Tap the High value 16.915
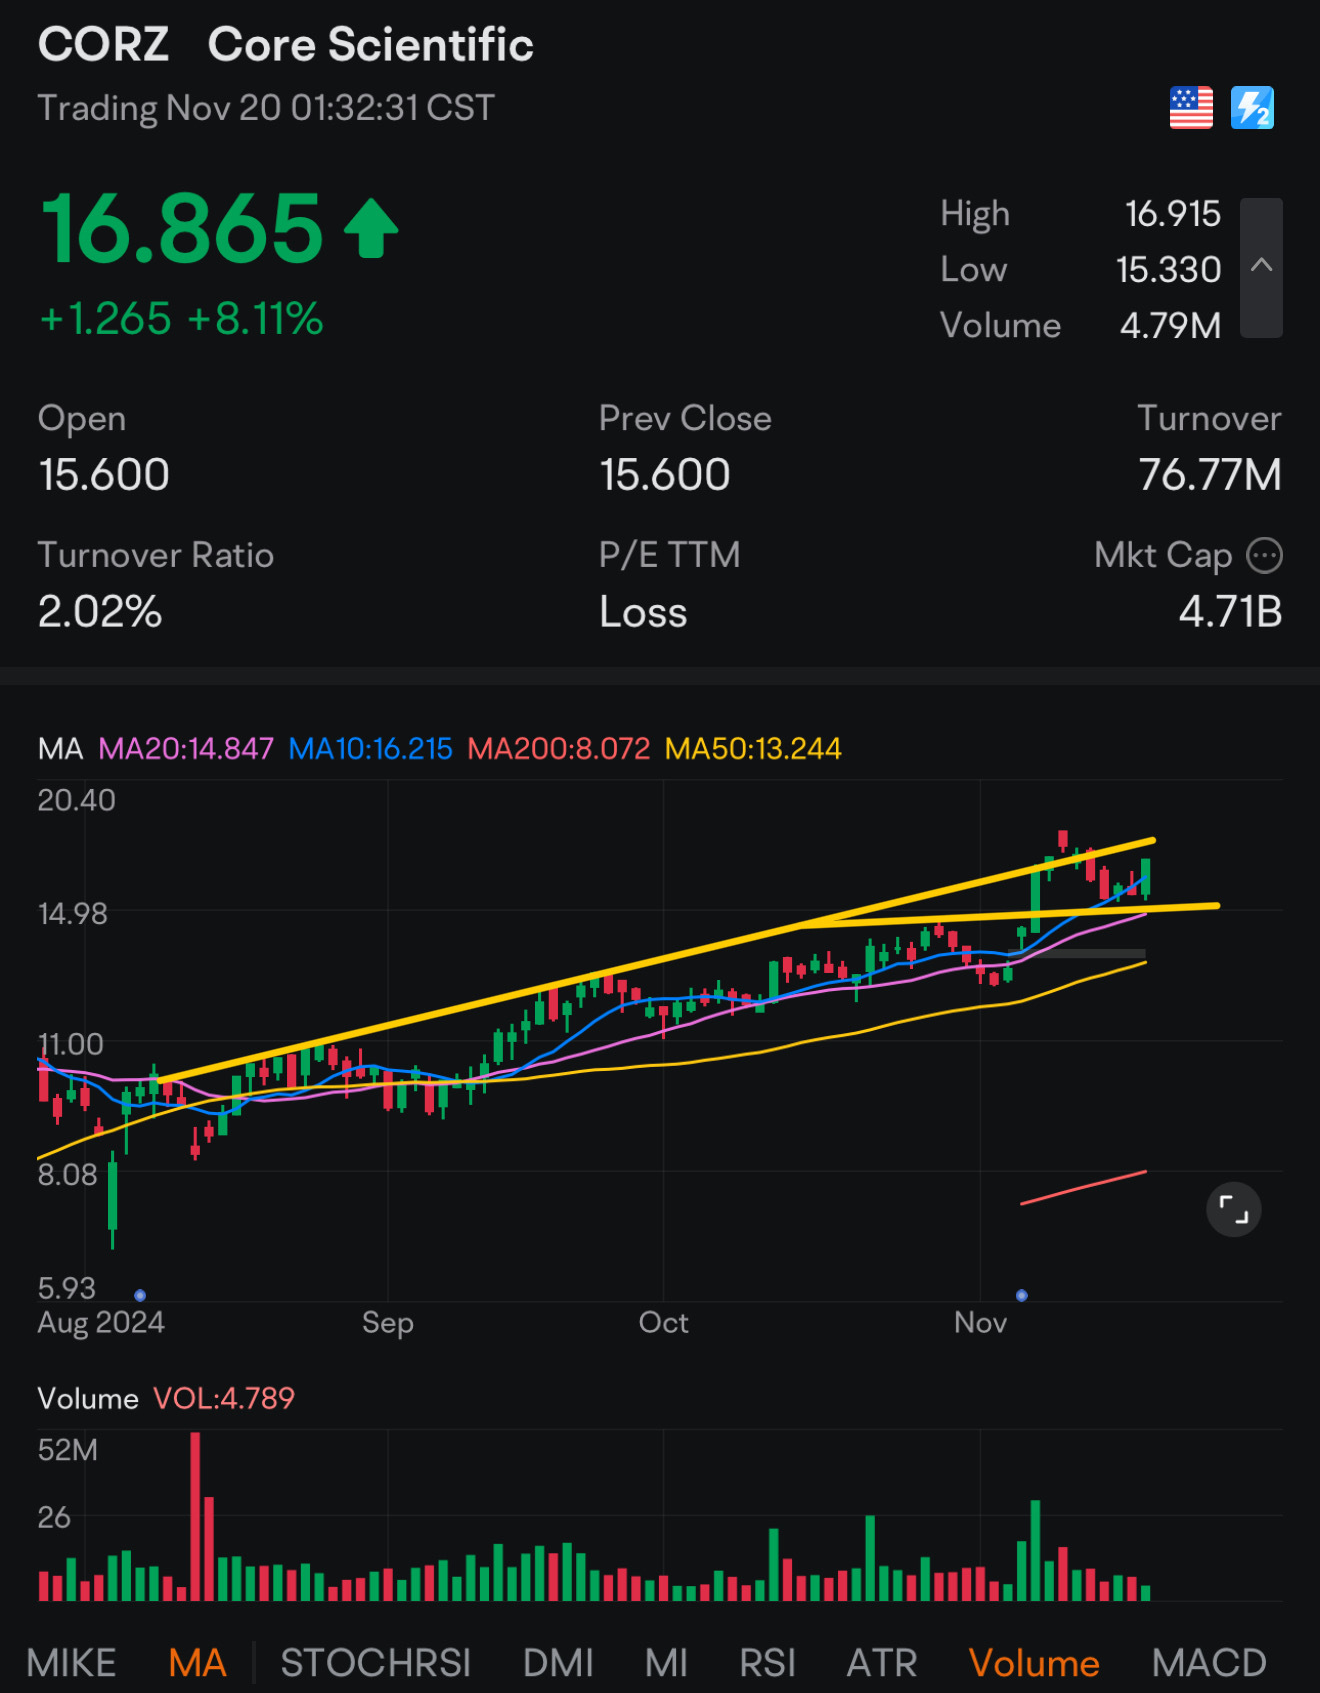 pyautogui.click(x=1172, y=214)
